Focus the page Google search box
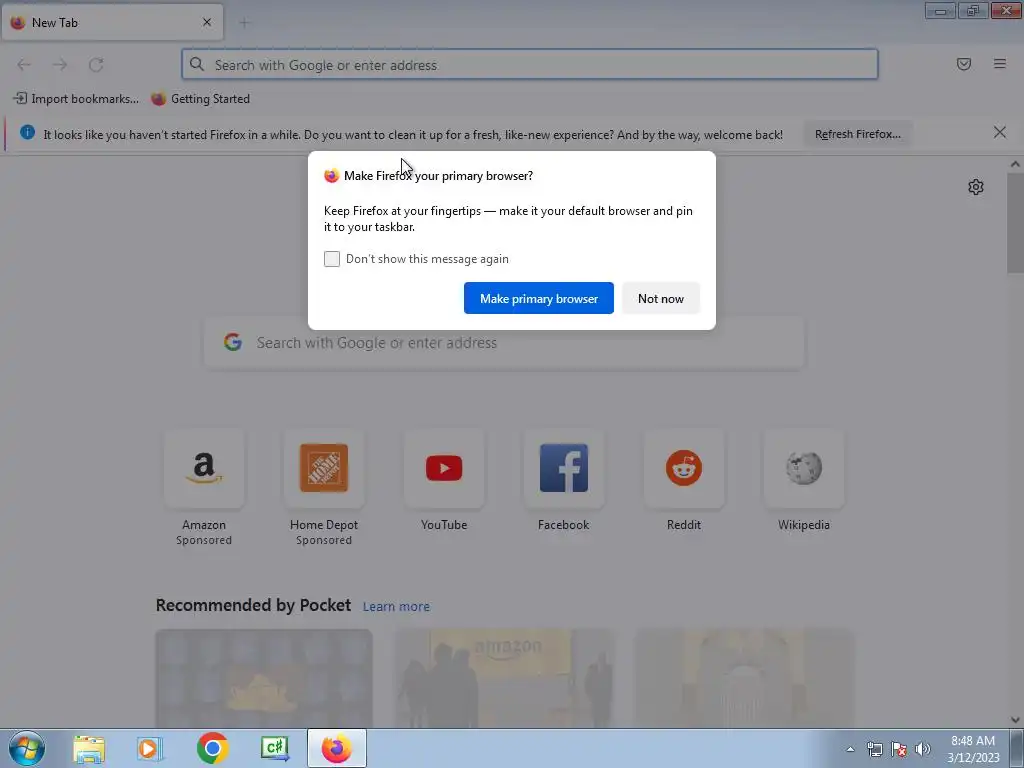Screen dimensions: 1024x768 click(x=504, y=342)
